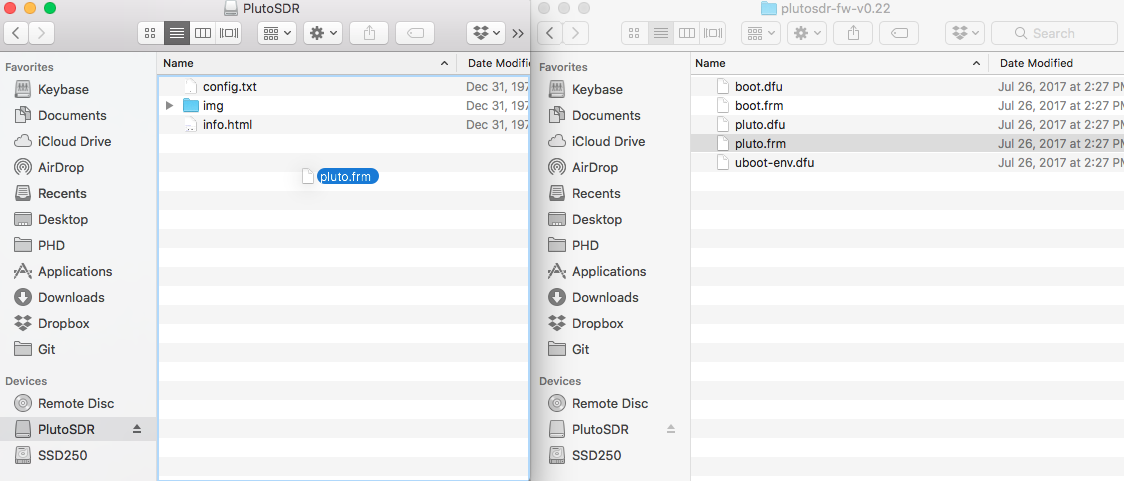Go back in the plutosdr-fw-v0.22 window
The width and height of the screenshot is (1124, 481).
pyautogui.click(x=549, y=33)
